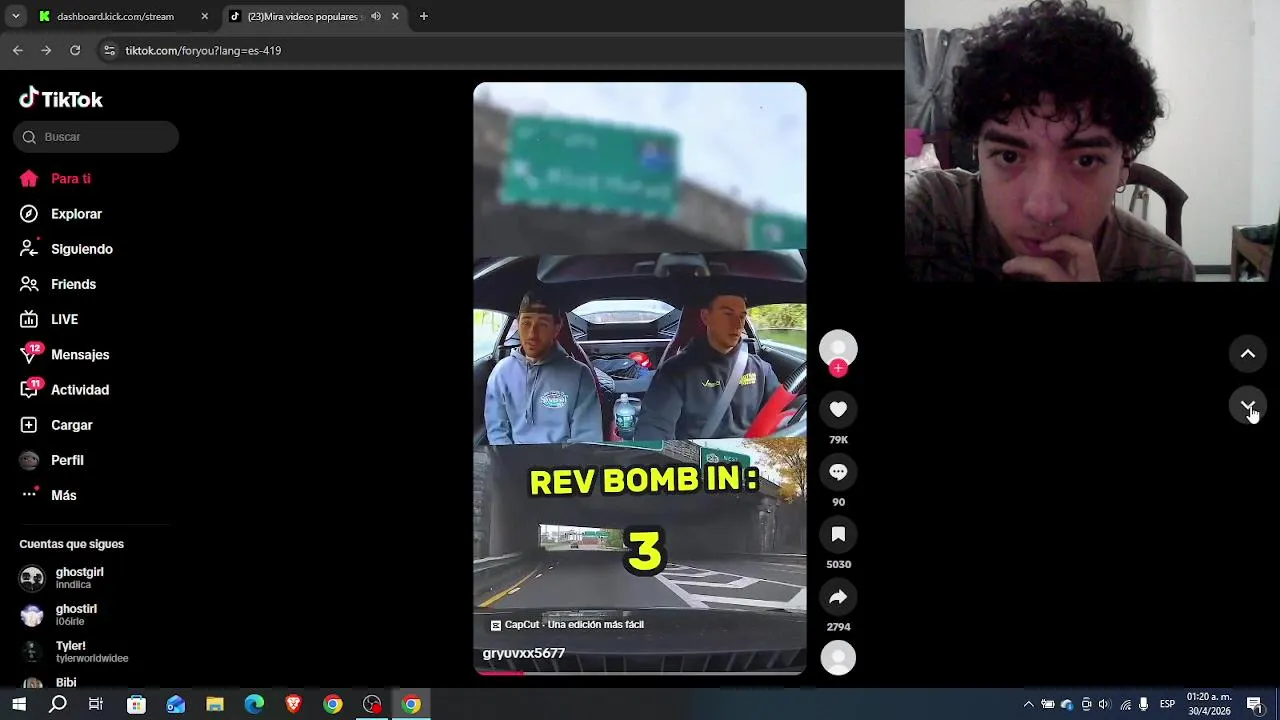Click the video progress bar
The width and height of the screenshot is (1280, 720).
(640, 672)
